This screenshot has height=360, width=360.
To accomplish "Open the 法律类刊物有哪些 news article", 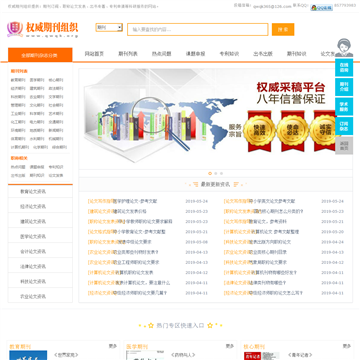I will [x=268, y=283].
